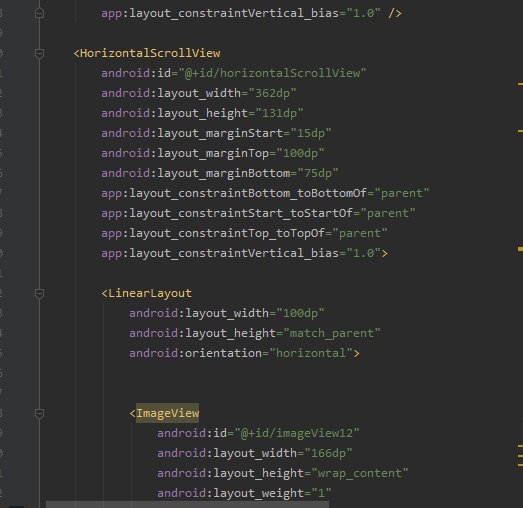
Task: Click the layout_constraintTop_toTopOf attribute
Action: point(227,233)
